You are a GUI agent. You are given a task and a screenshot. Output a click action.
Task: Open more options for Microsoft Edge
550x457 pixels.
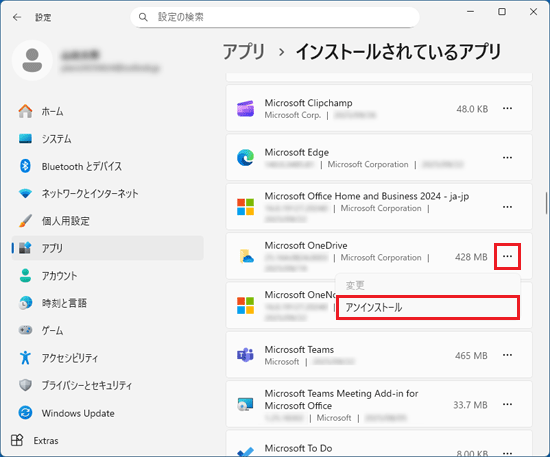[507, 158]
